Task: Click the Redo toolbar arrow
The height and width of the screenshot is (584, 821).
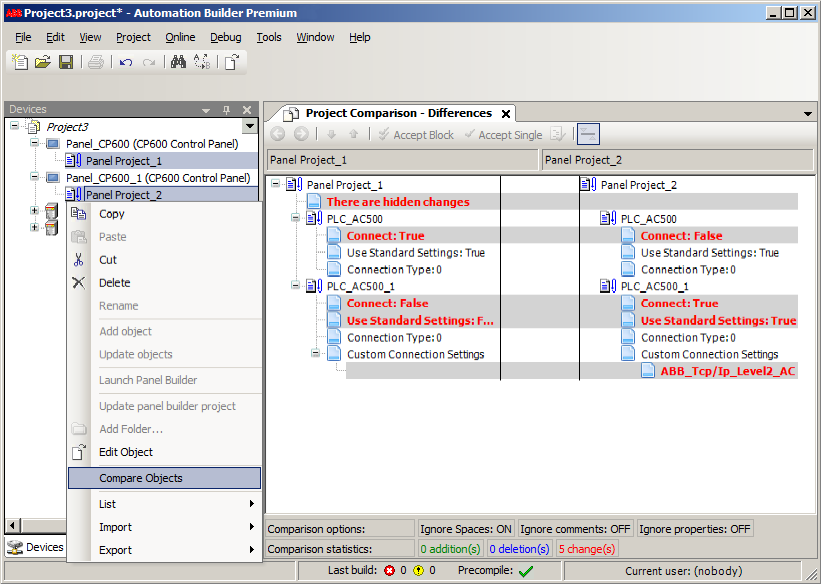Action: [x=149, y=63]
